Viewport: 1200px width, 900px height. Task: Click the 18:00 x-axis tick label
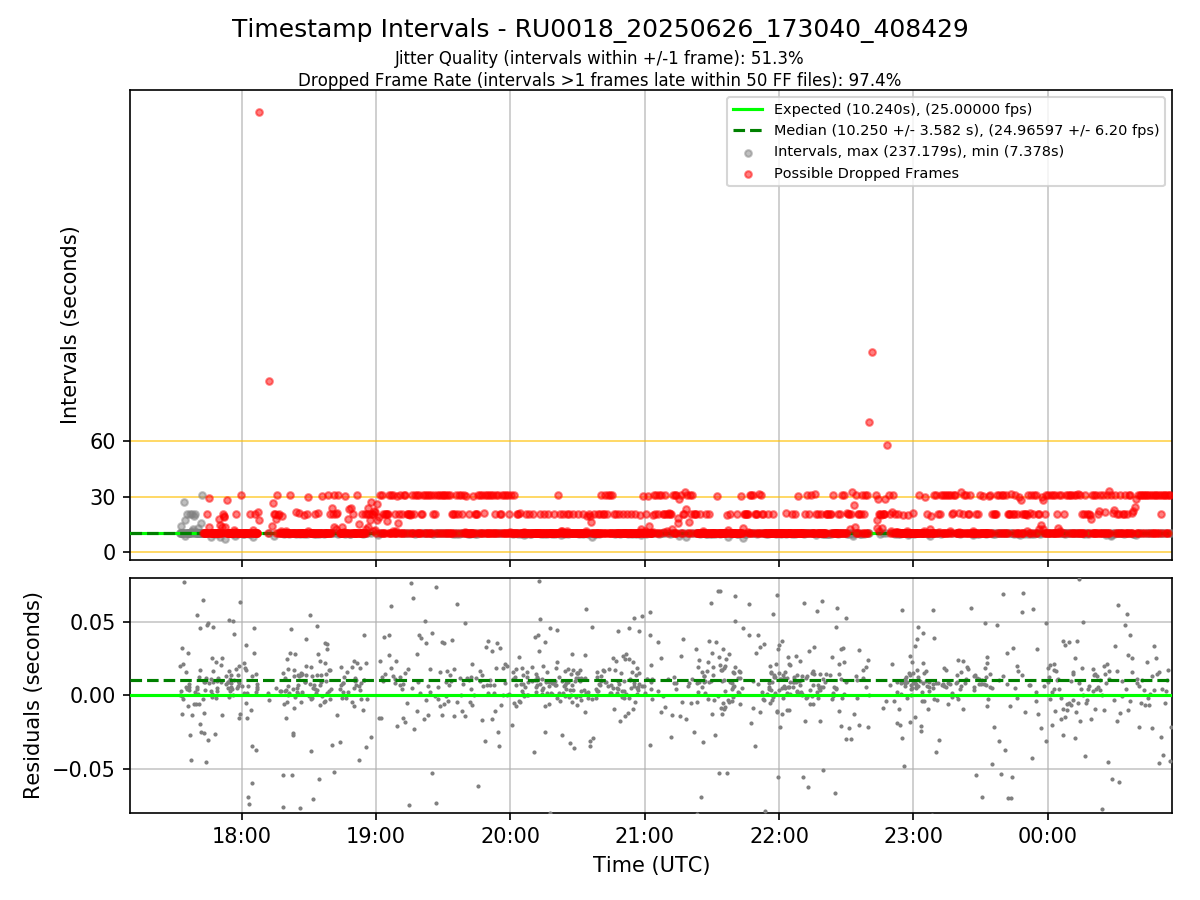242,834
